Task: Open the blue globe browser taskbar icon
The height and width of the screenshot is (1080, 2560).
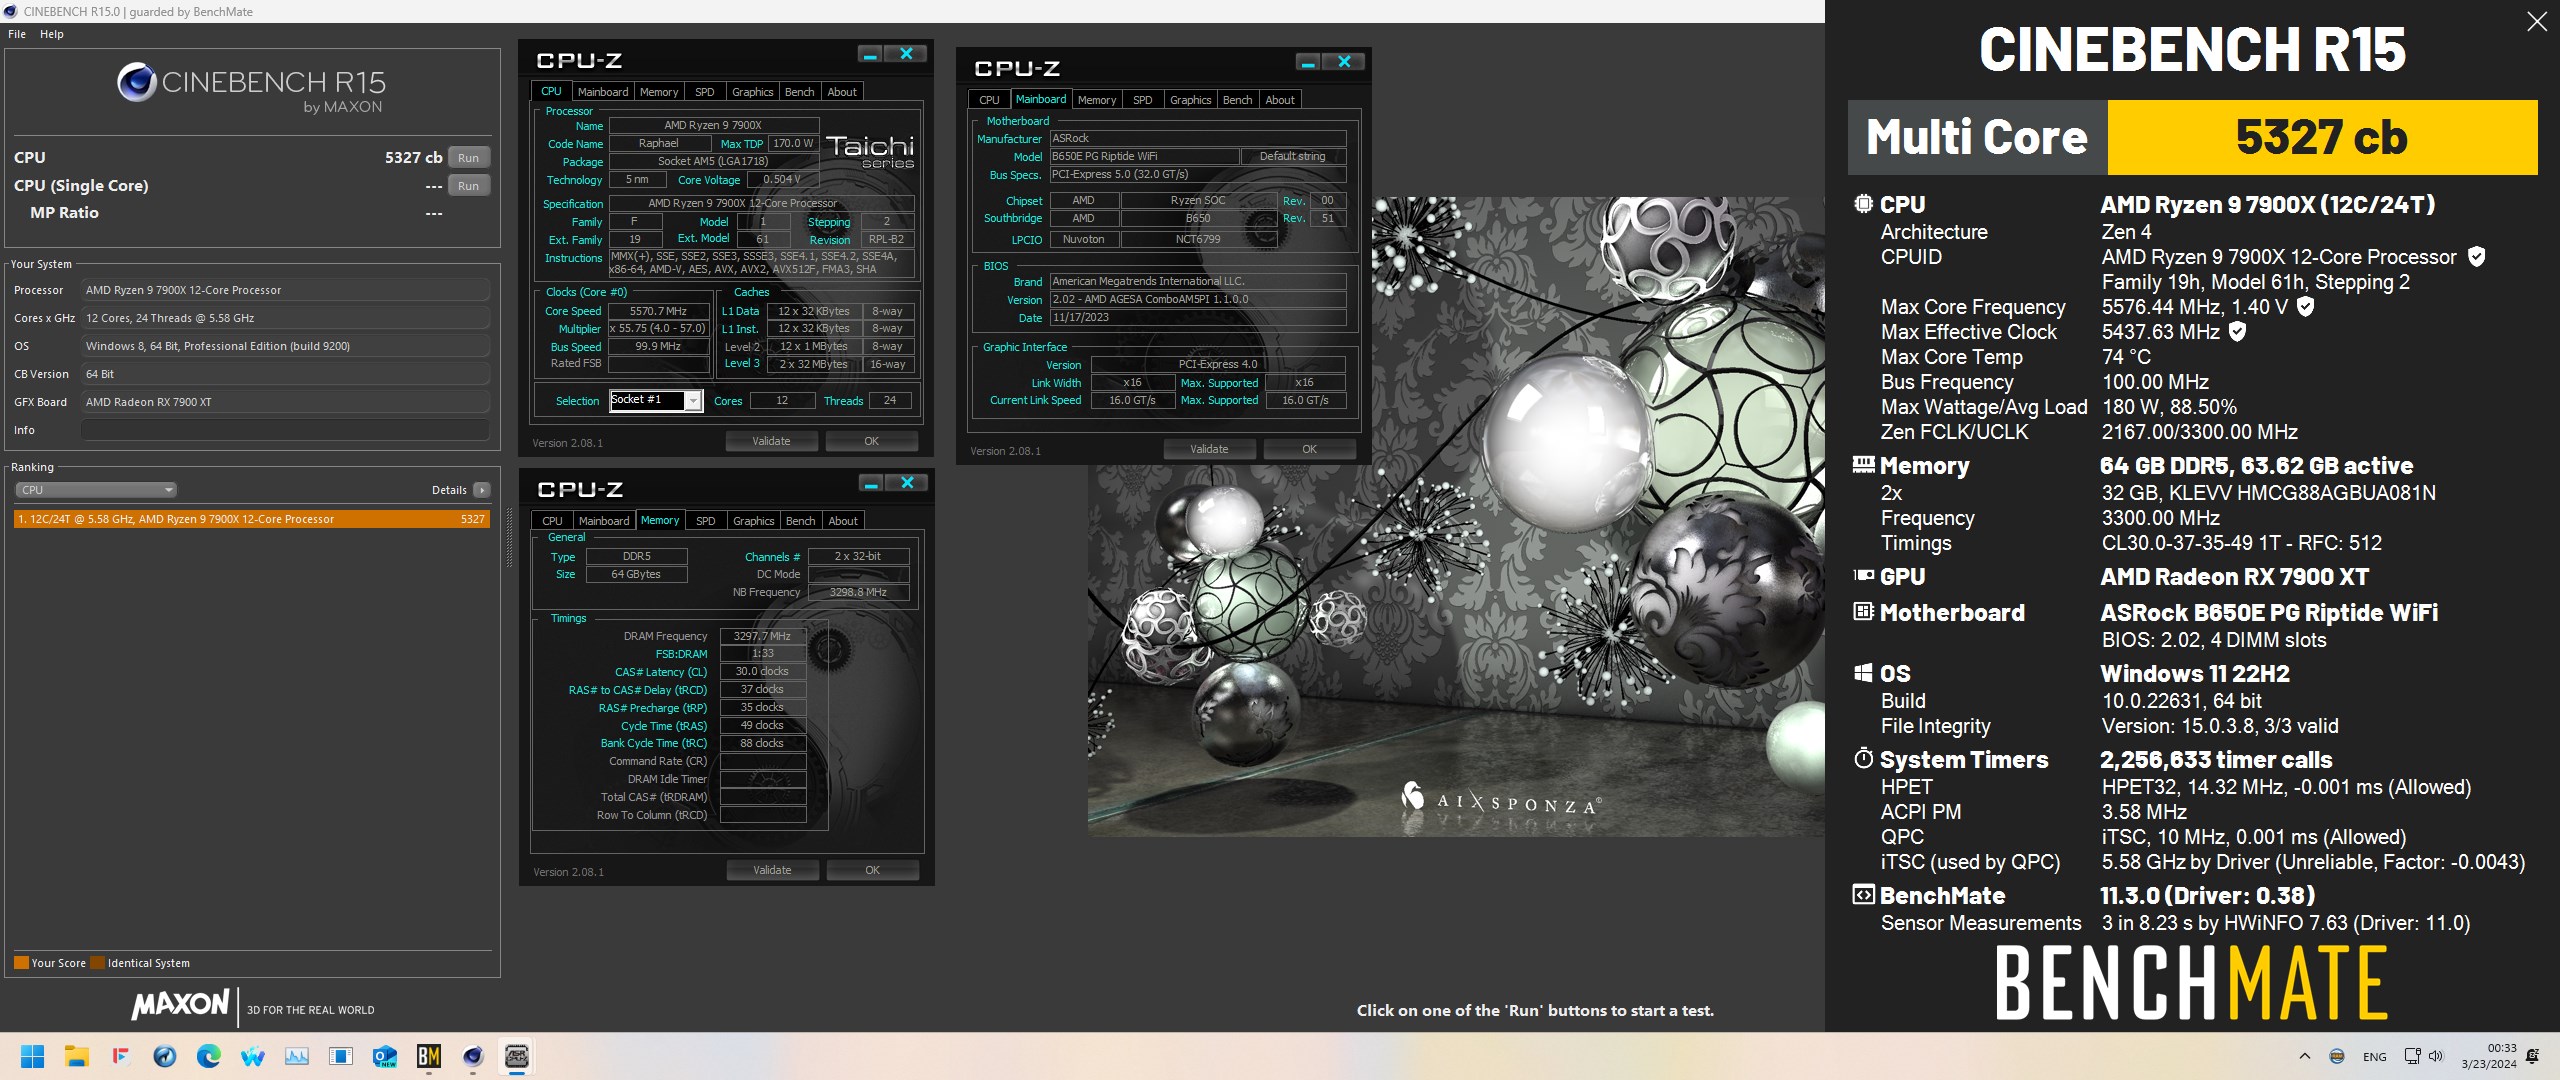Action: [x=165, y=1056]
